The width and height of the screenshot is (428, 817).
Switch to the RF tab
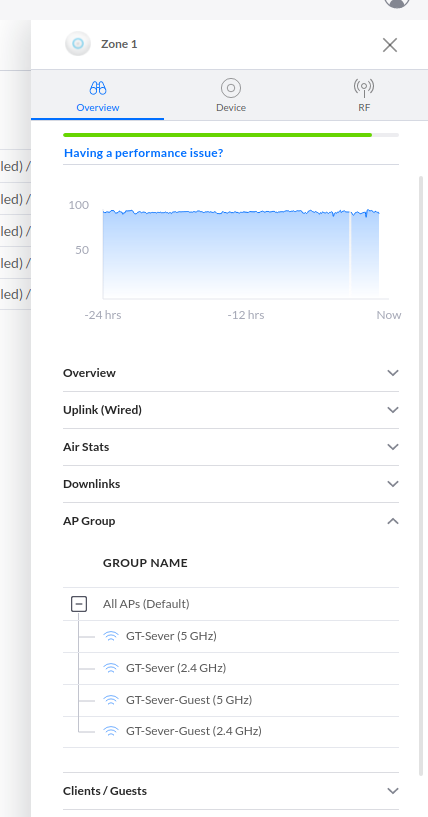point(363,95)
